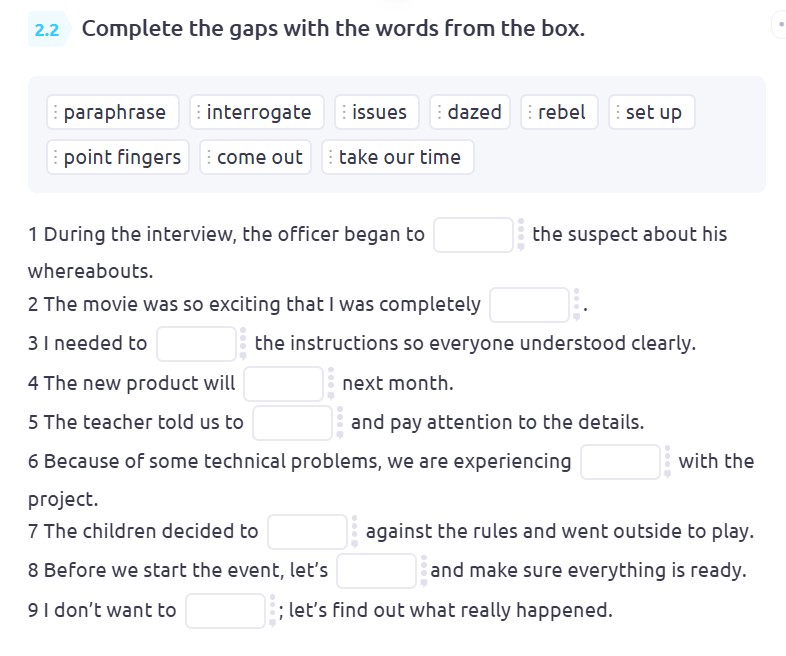Click the gap after 'teacher told us to'

tap(292, 423)
